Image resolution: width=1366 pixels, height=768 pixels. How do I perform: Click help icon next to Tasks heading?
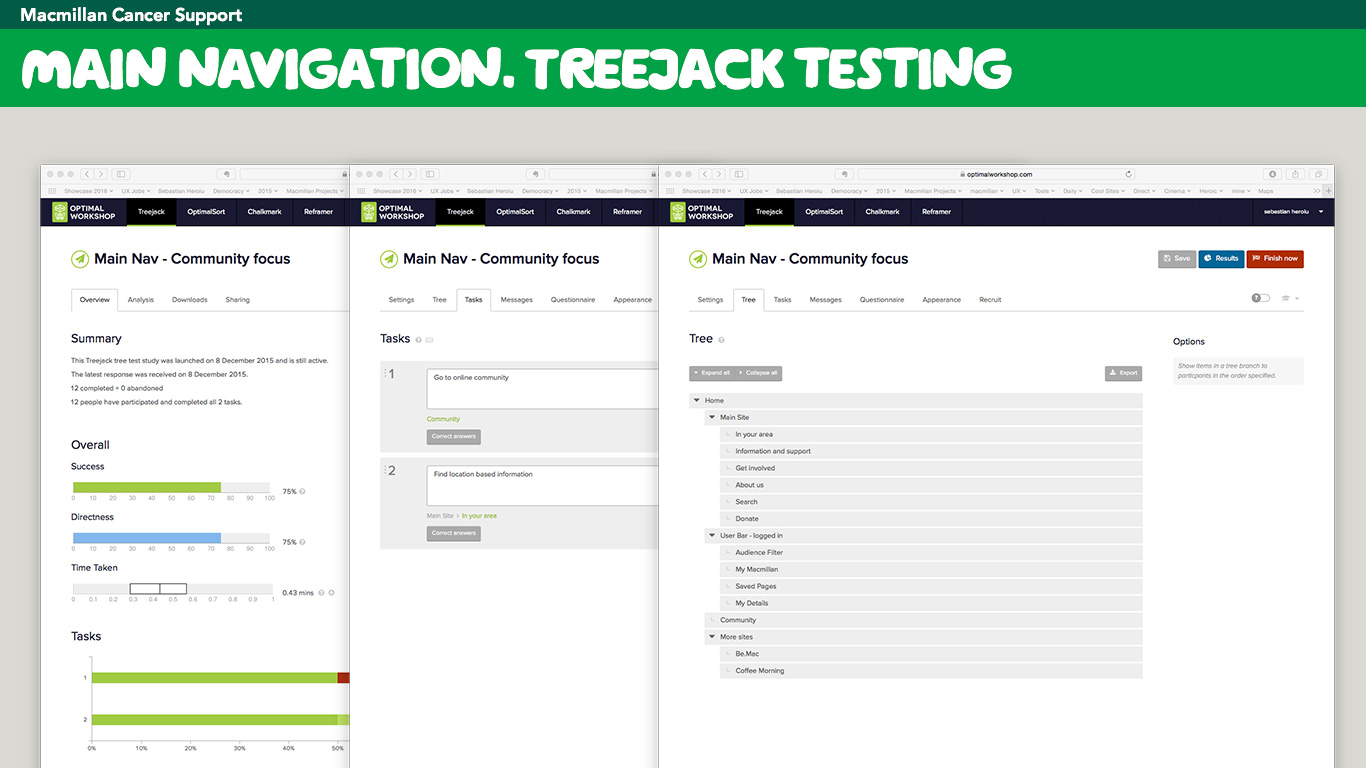coord(418,340)
